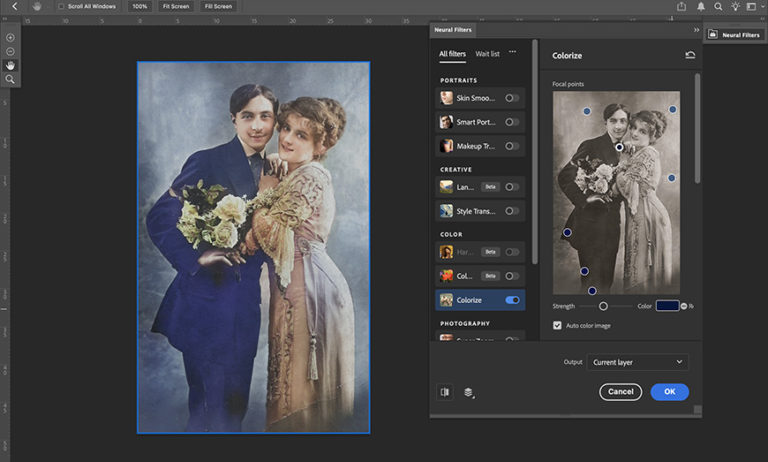
Task: Select the white-ringed focal point on the man's collar
Action: pyautogui.click(x=619, y=147)
